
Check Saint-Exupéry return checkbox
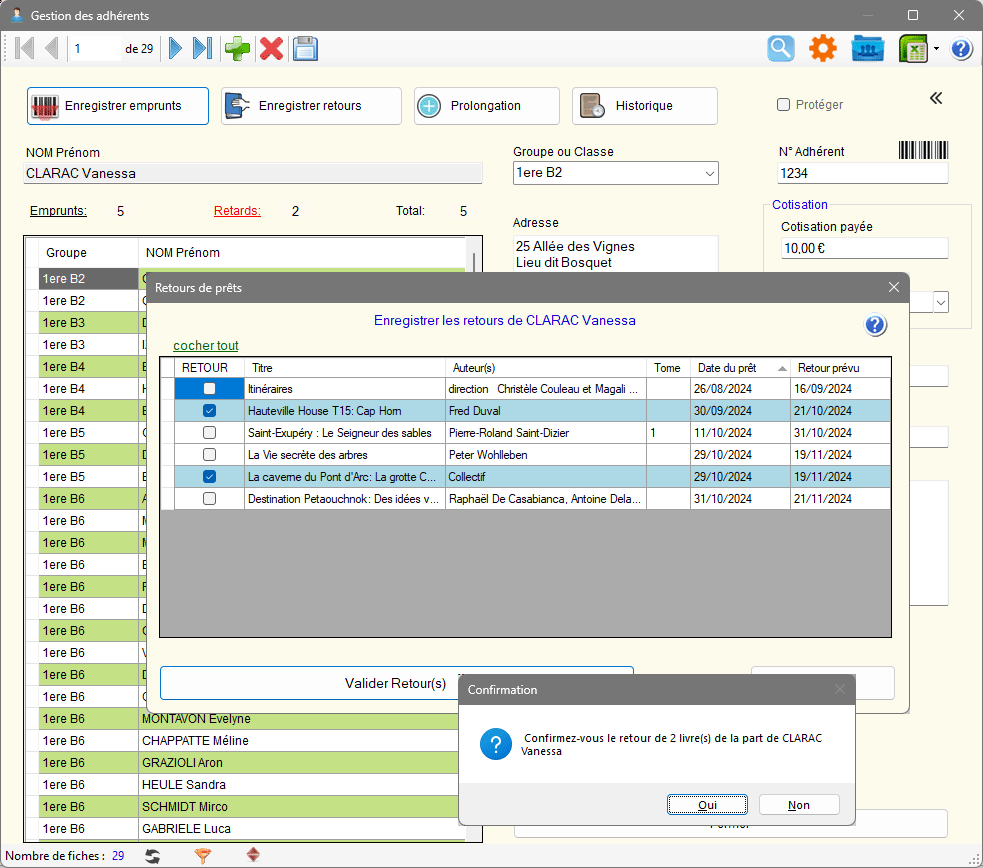click(209, 432)
